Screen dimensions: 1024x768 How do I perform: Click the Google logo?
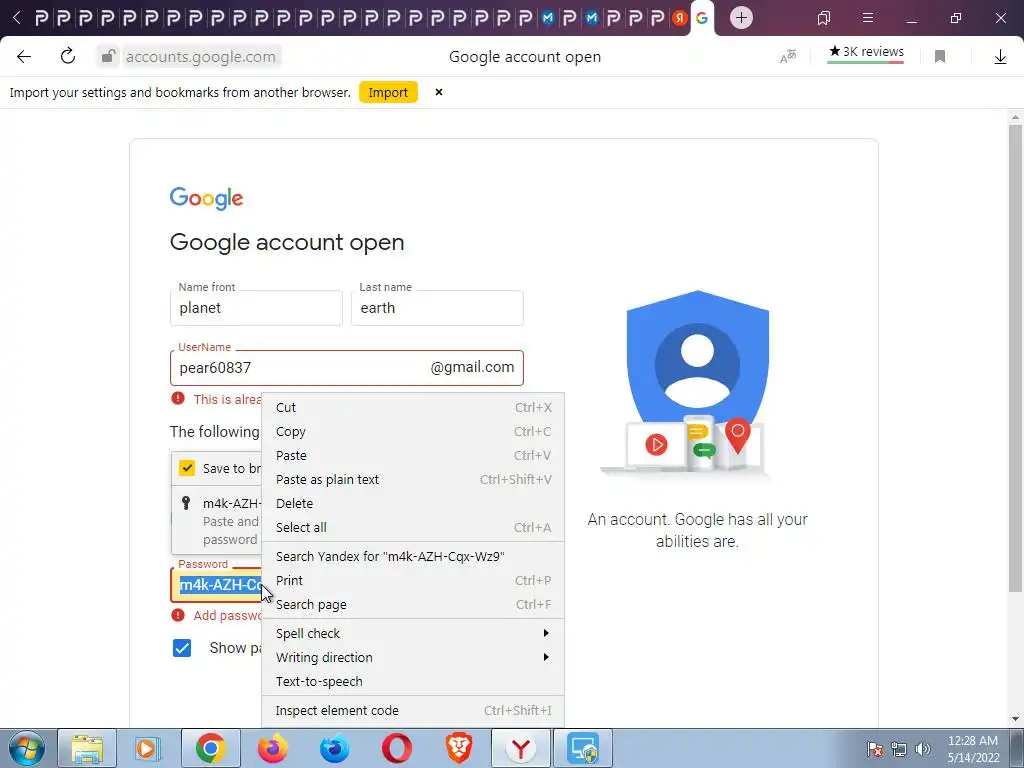click(206, 199)
